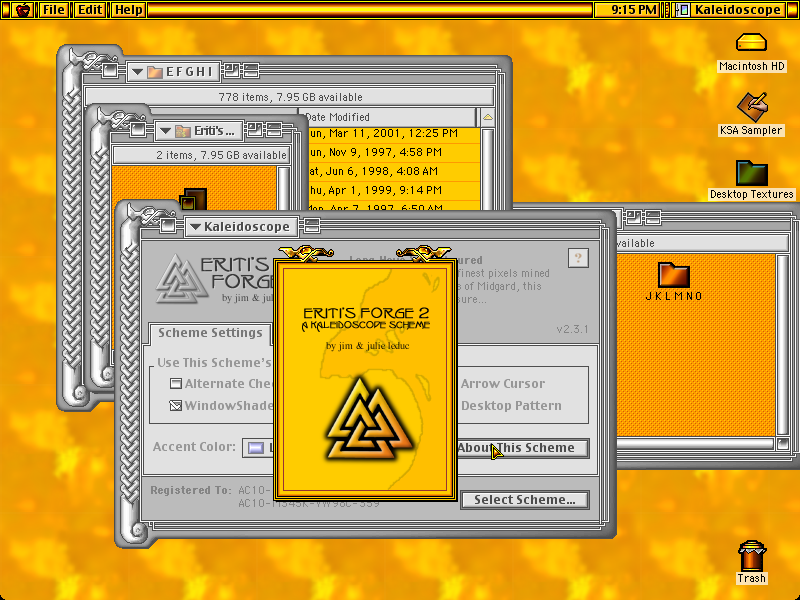
Task: Select the row dated Mar 11, 2001, 12:25 PM
Action: [393, 134]
